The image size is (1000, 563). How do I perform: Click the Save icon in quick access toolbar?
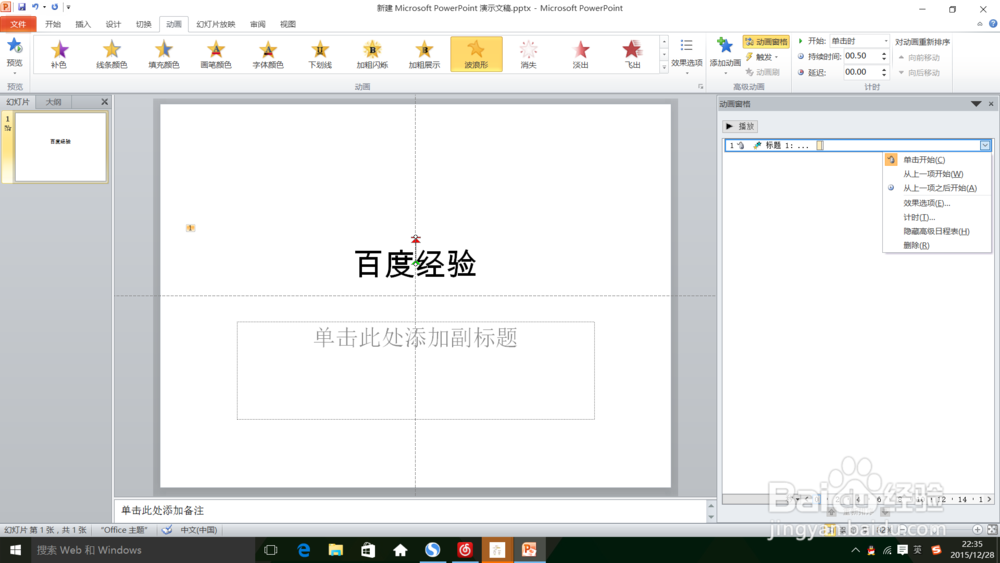[x=22, y=7]
